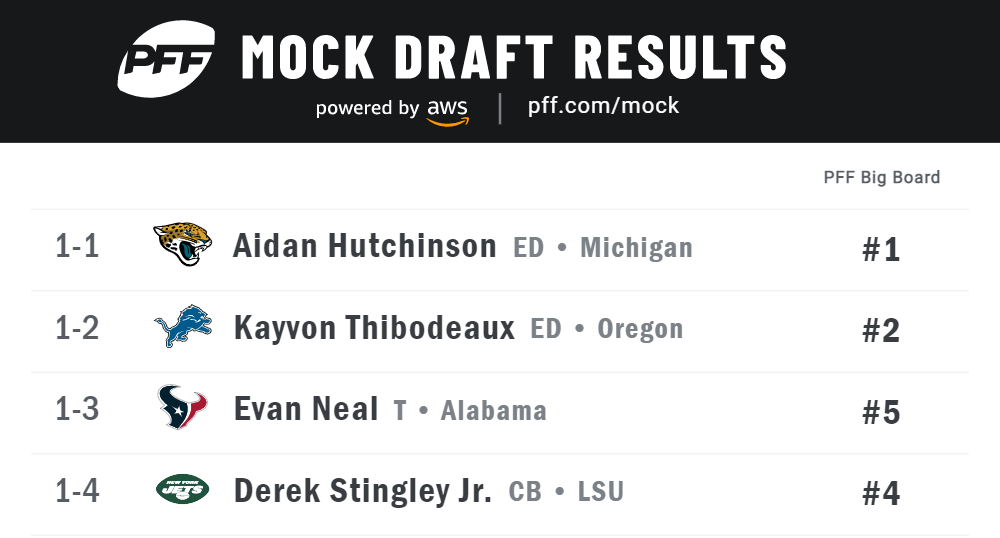Click the Michigan school label
This screenshot has width=1000, height=538.
(x=636, y=248)
